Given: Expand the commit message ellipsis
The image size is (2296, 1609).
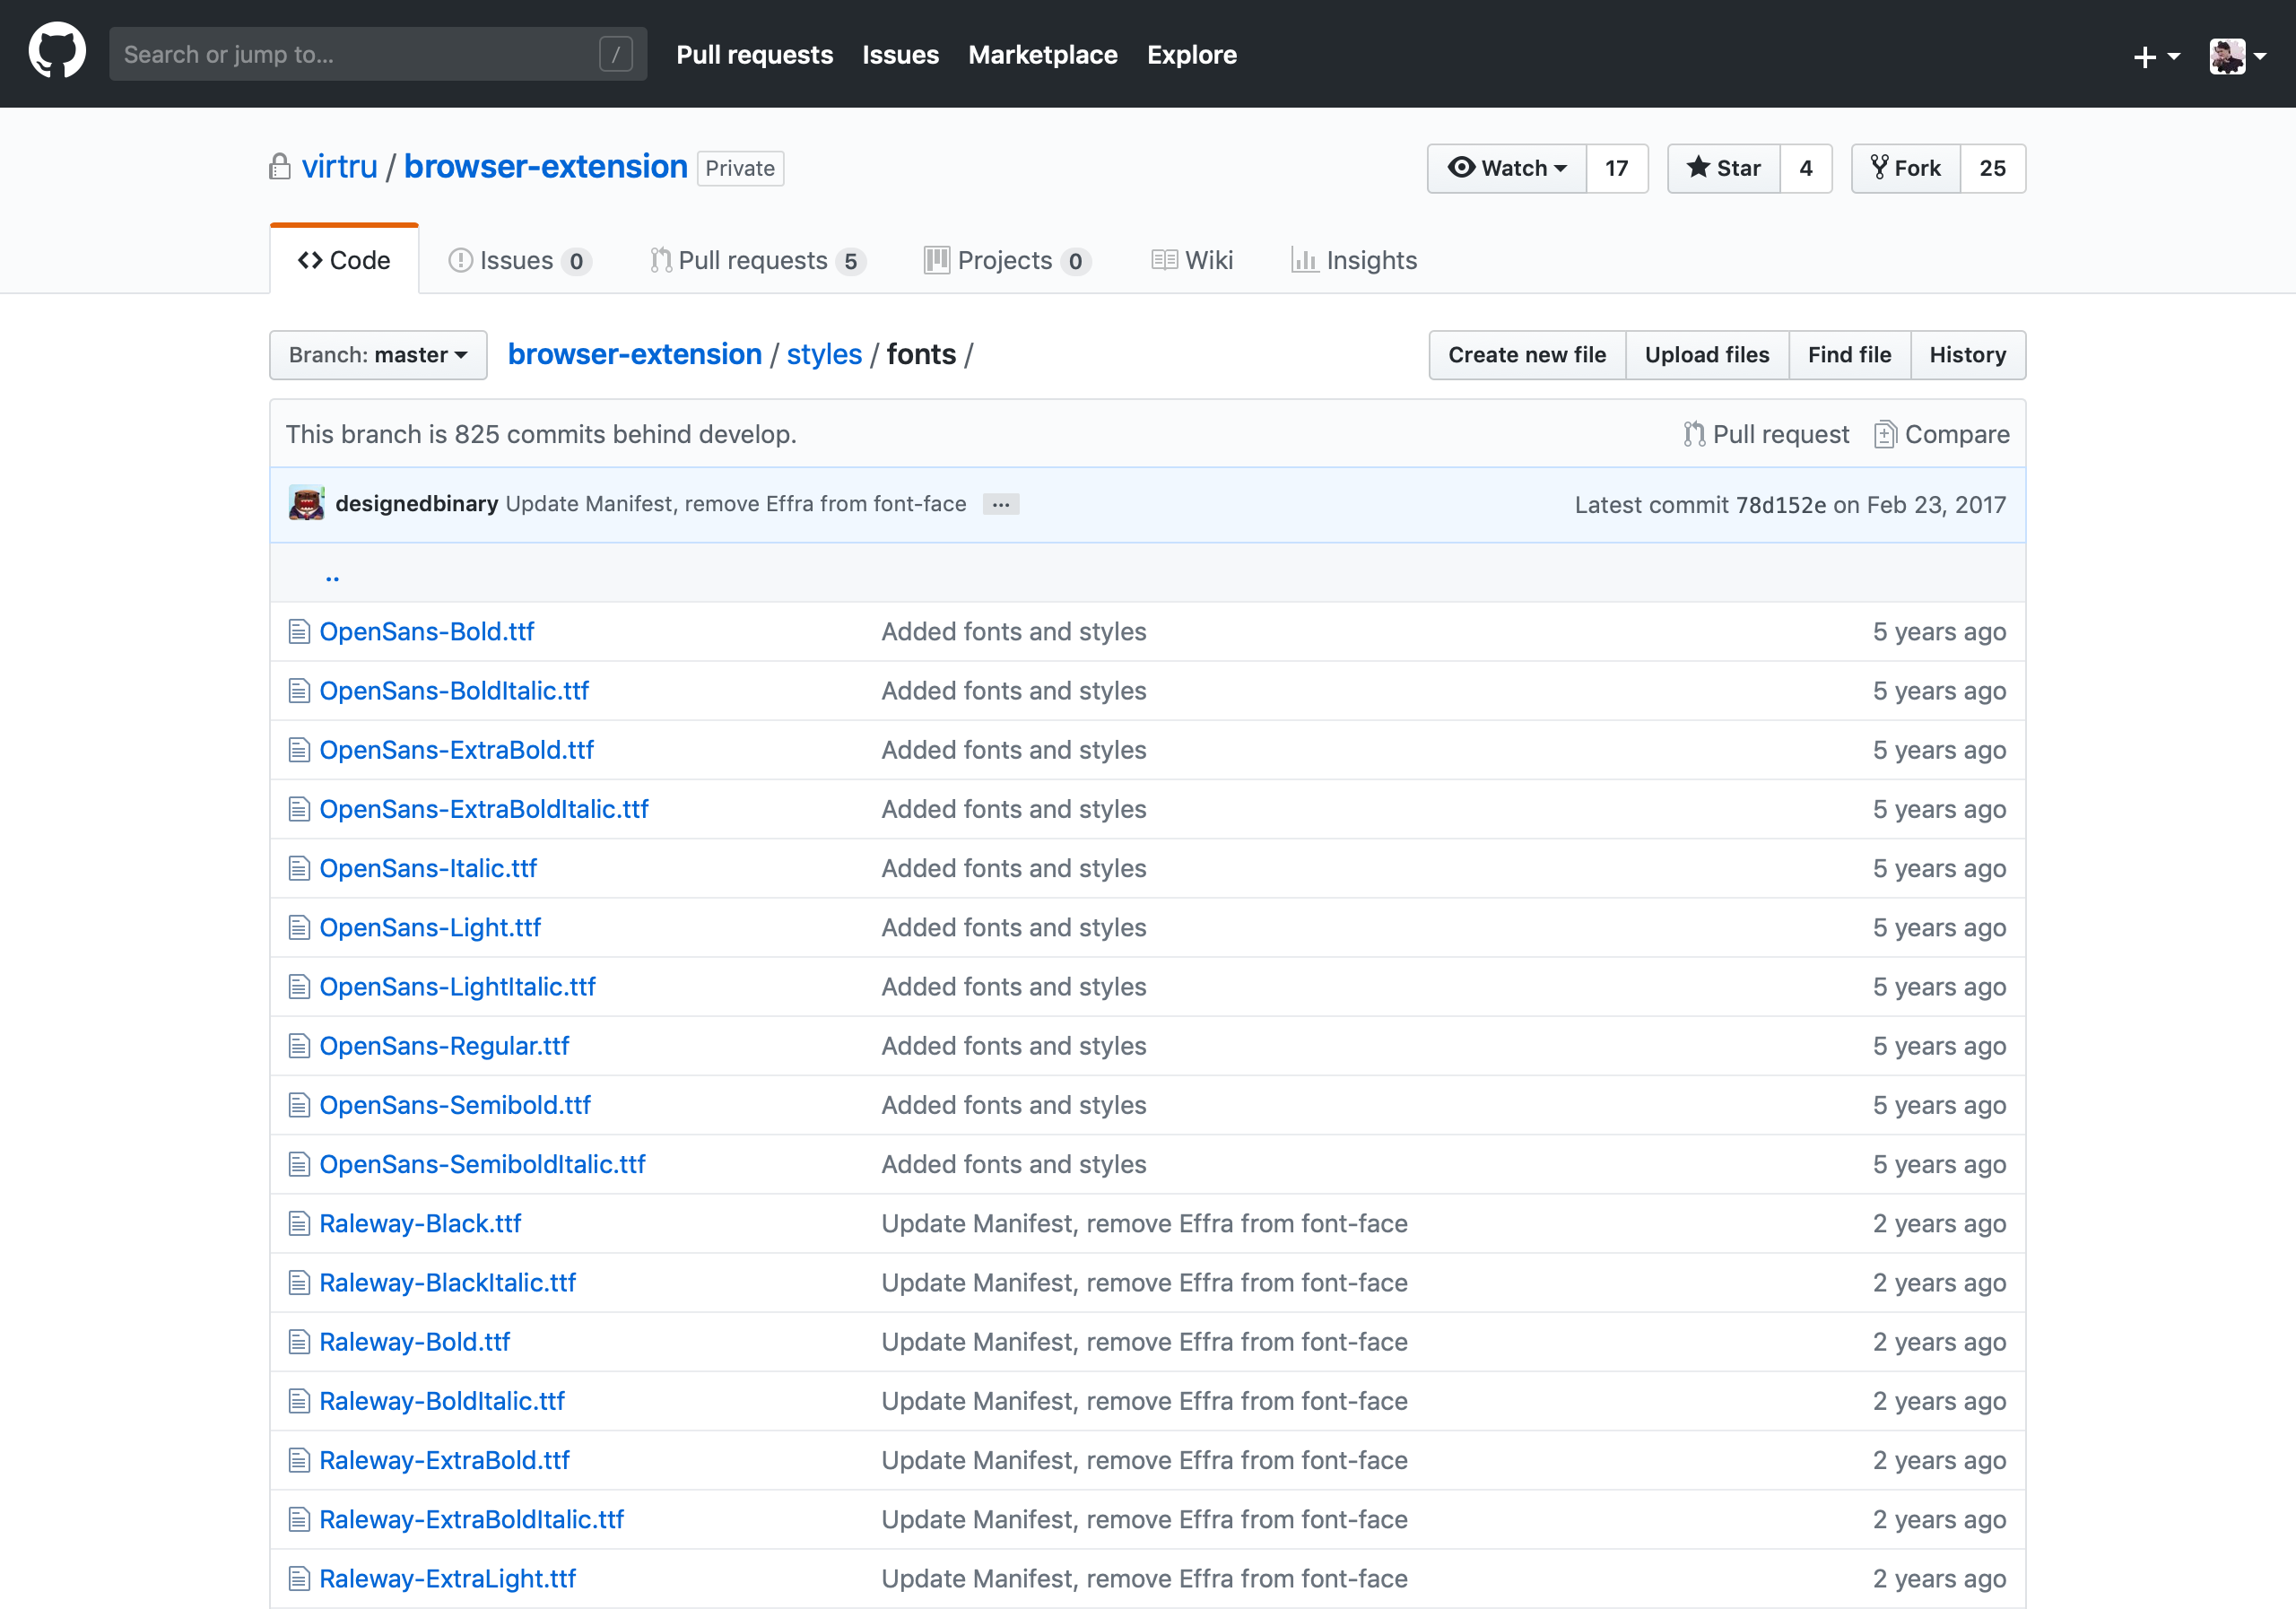Looking at the screenshot, I should (1001, 504).
